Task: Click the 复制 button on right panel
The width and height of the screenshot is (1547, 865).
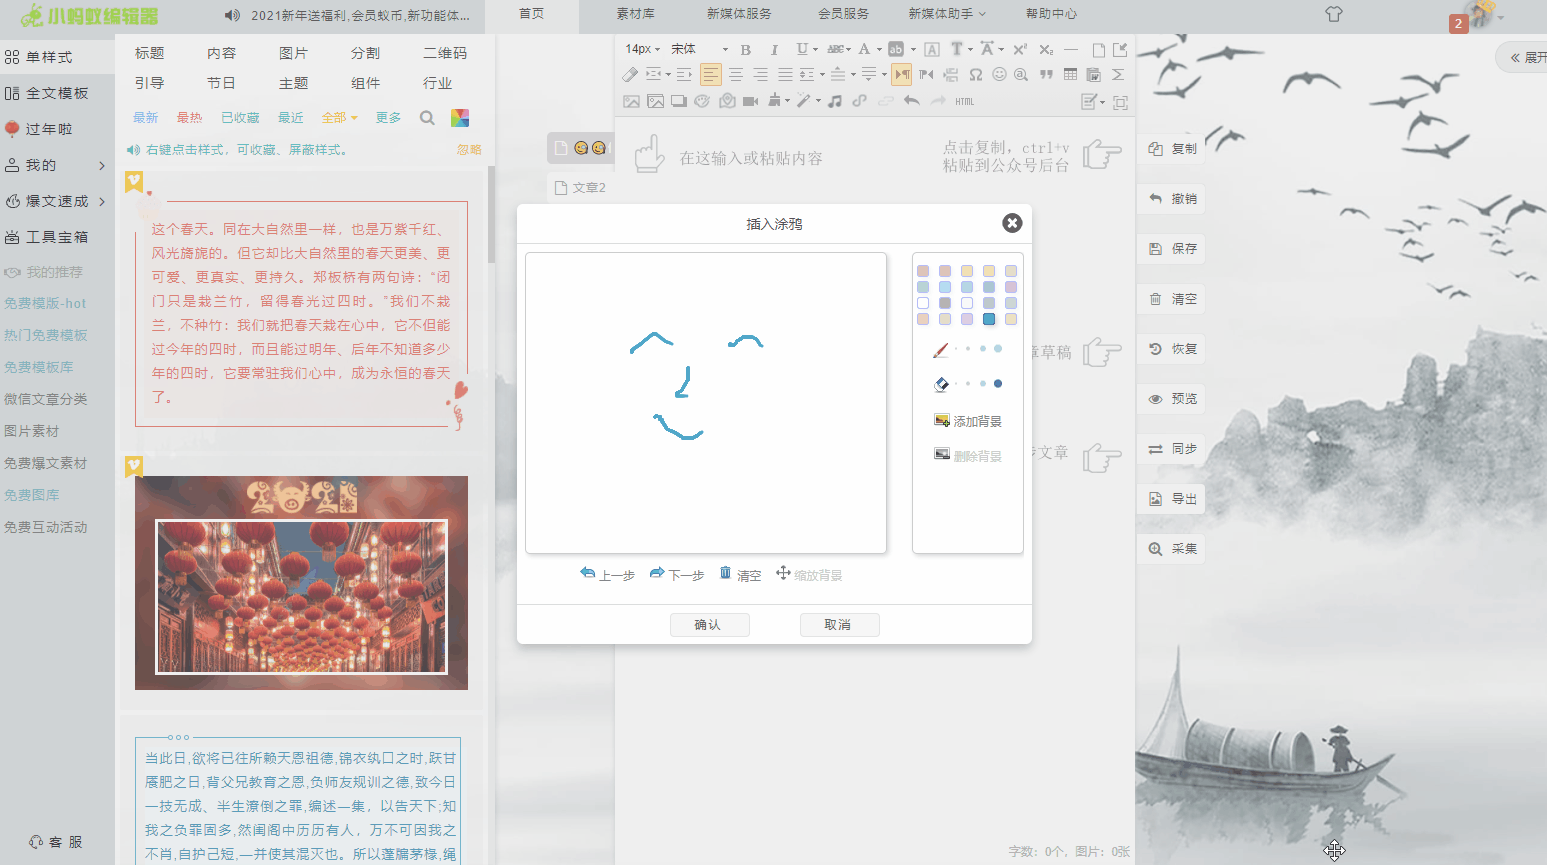Action: 1173,149
